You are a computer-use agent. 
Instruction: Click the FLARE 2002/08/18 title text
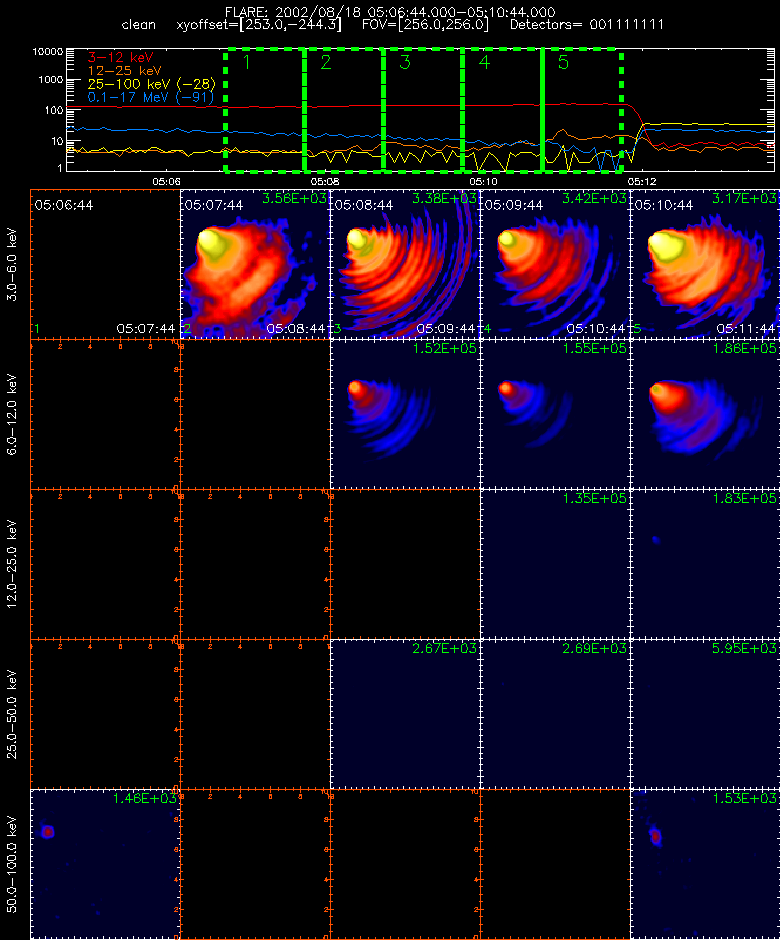pos(390,12)
